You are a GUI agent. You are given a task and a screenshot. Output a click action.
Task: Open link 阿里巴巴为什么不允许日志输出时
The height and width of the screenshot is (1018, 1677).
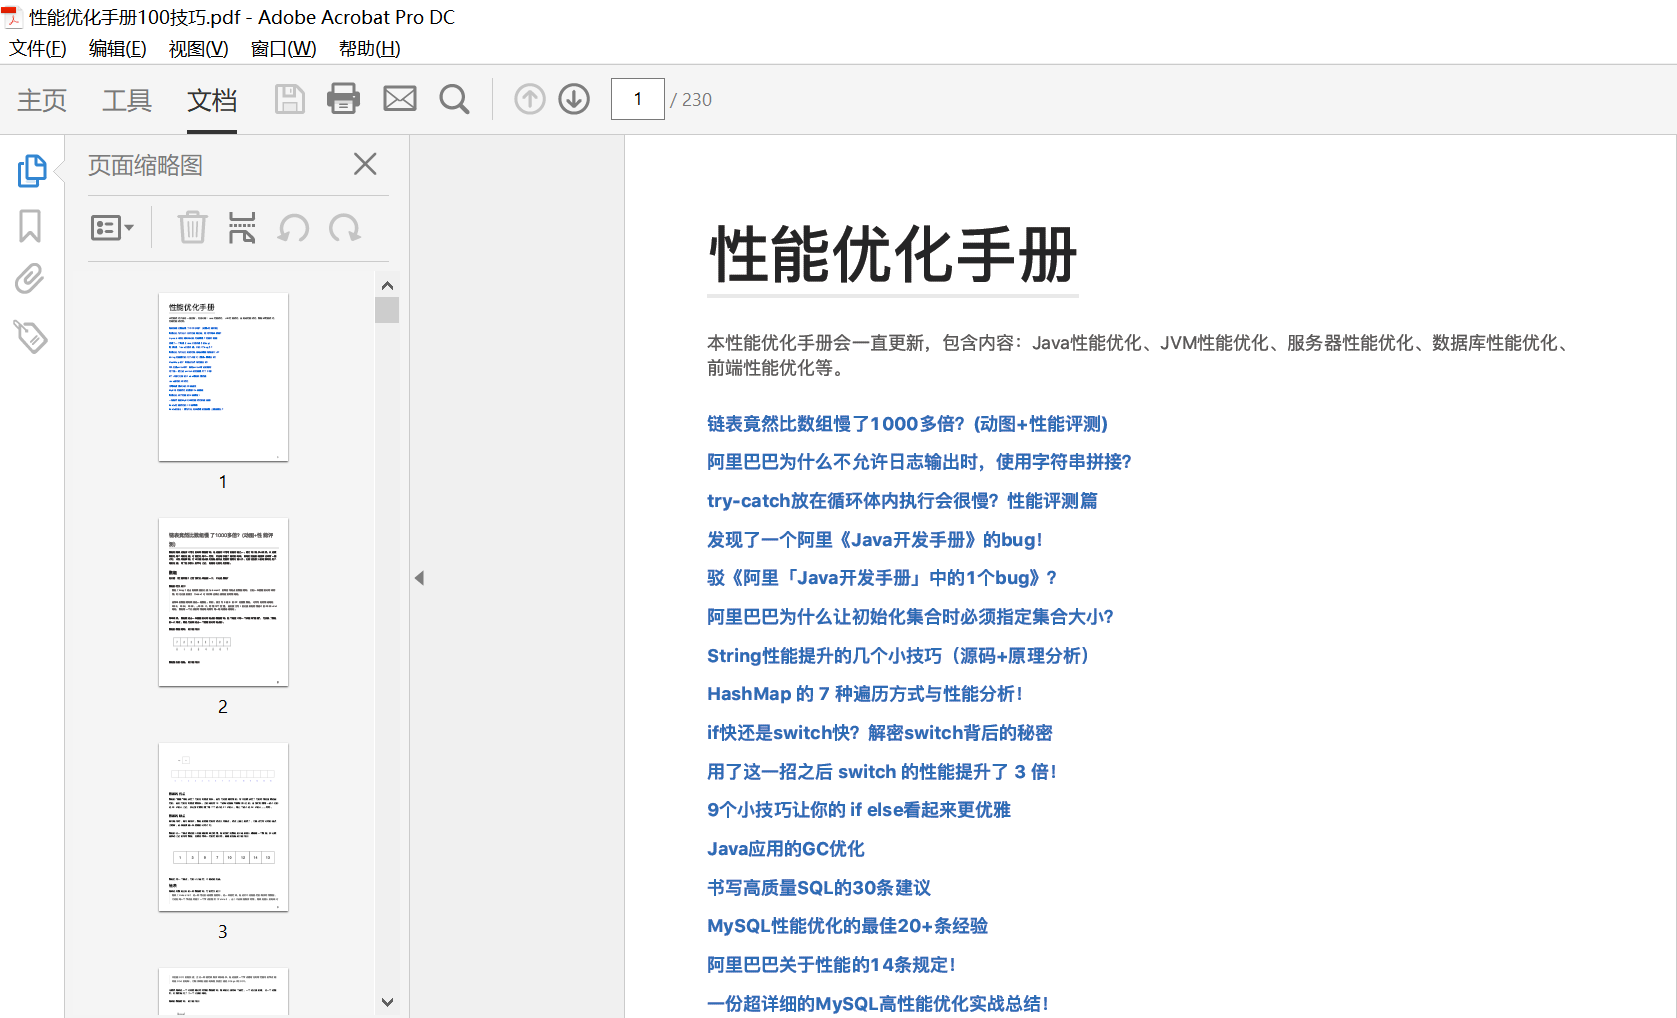919,462
